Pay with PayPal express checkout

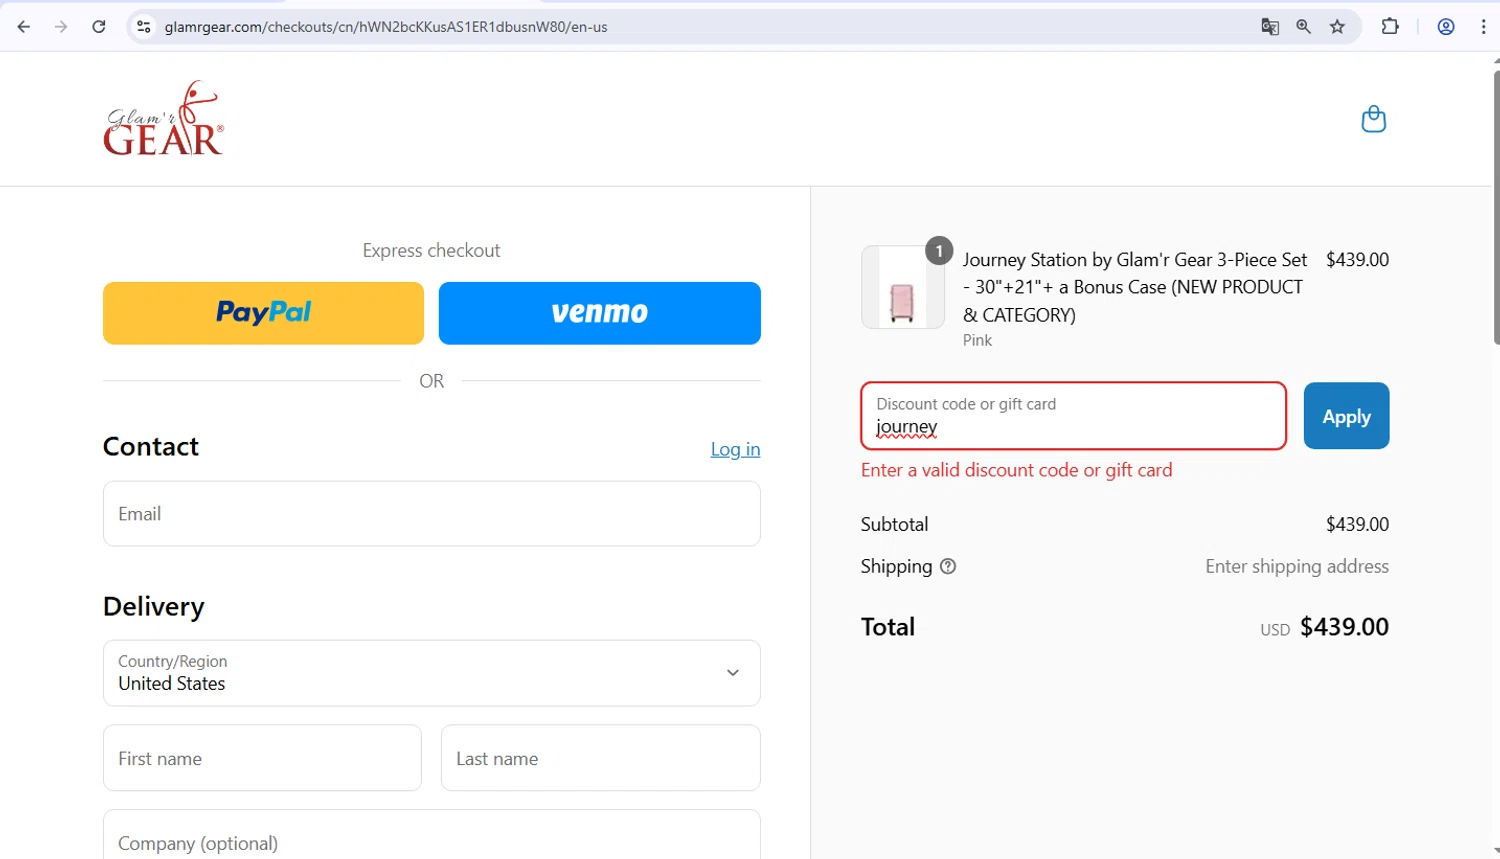point(263,313)
